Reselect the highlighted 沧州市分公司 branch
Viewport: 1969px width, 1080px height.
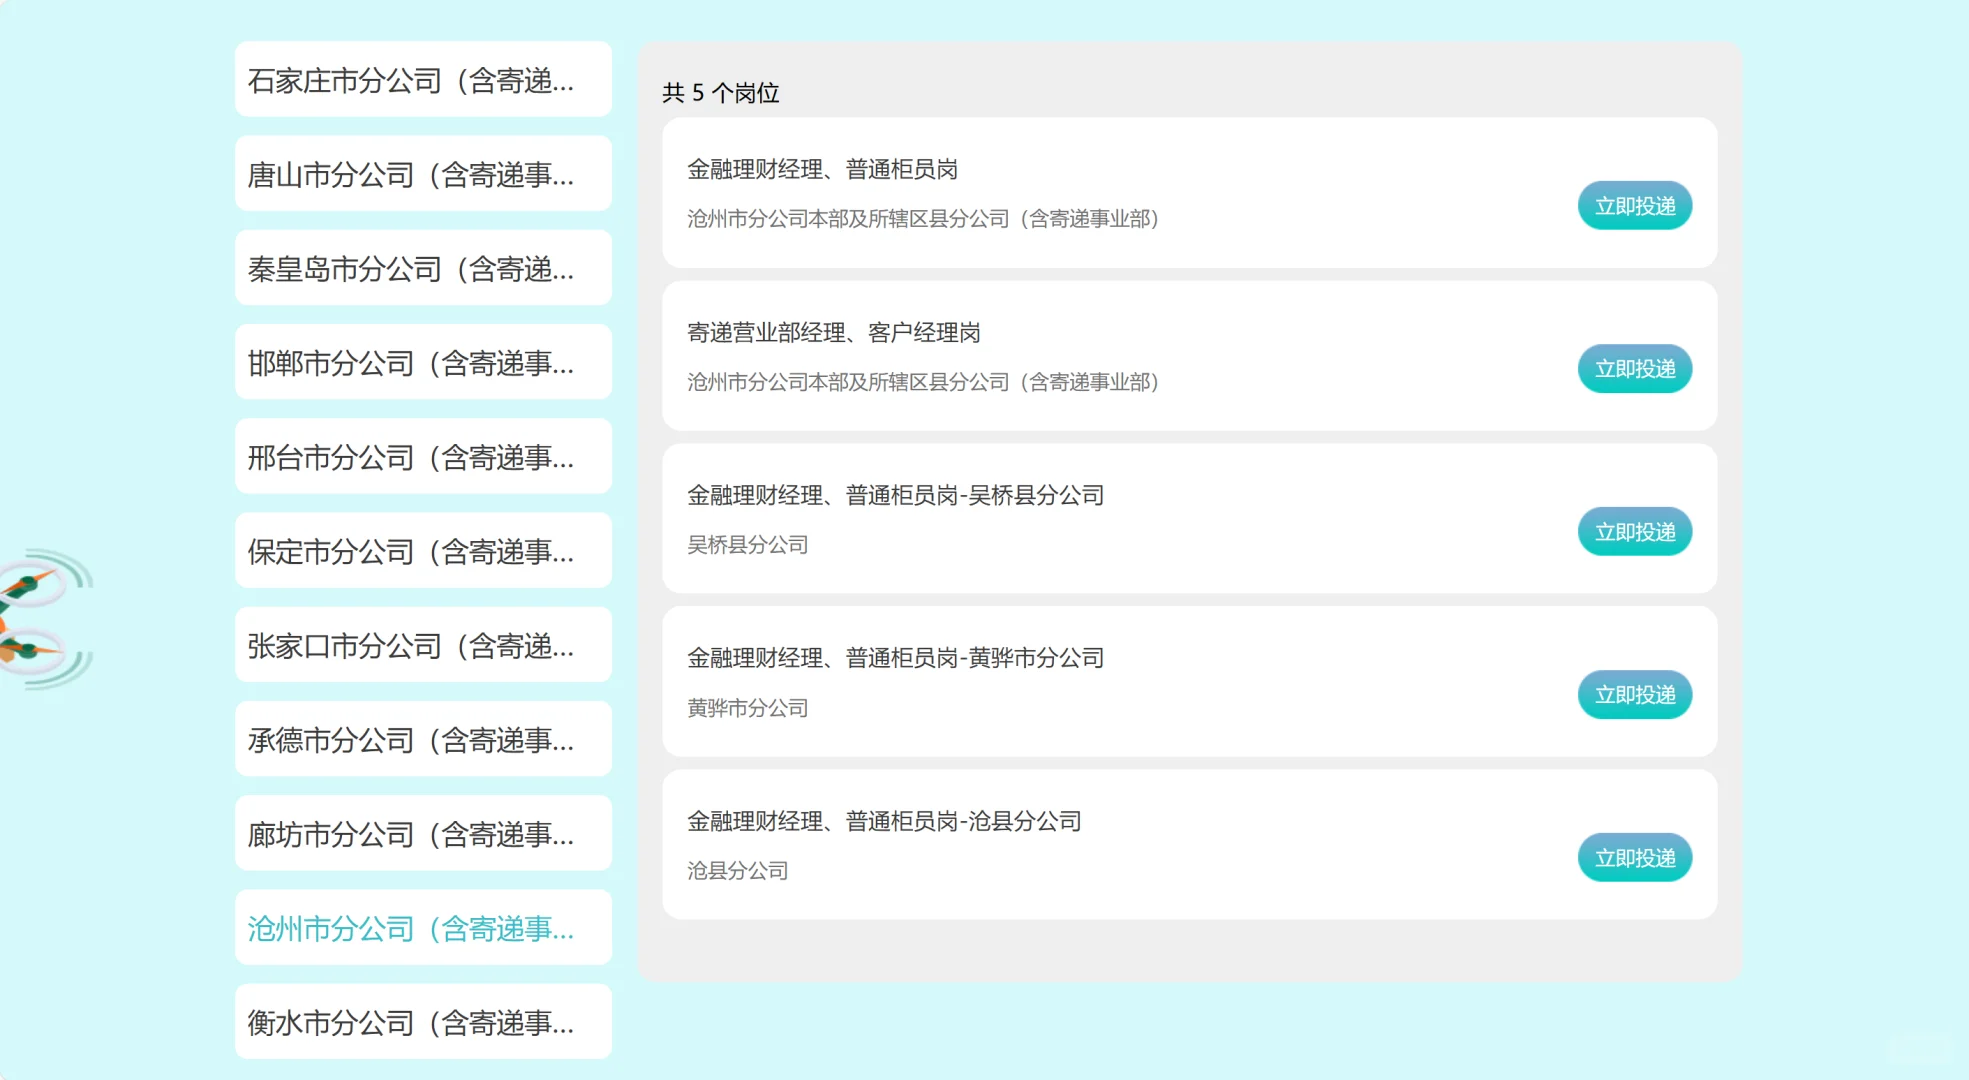(x=422, y=927)
